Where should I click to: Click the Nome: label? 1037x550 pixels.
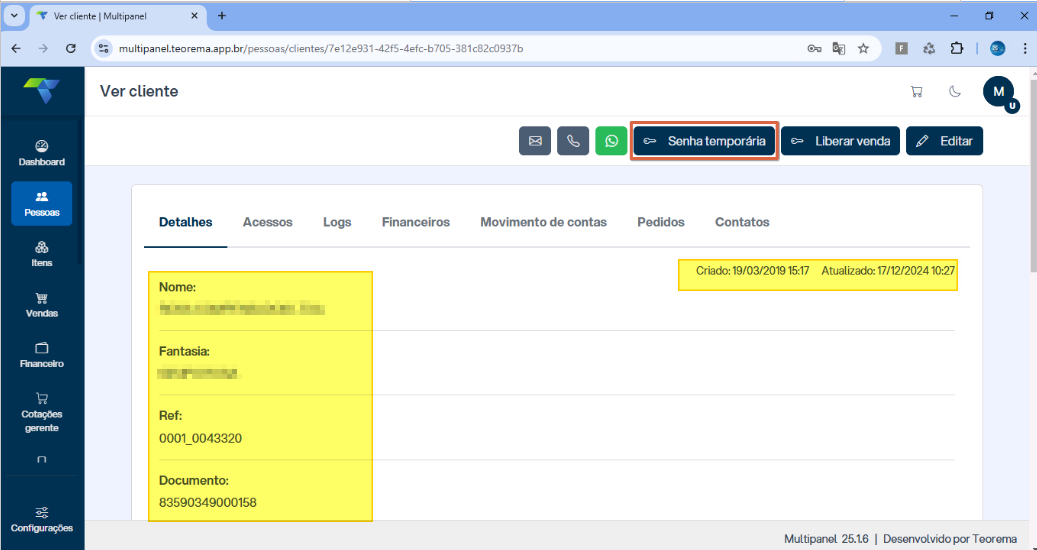point(178,288)
